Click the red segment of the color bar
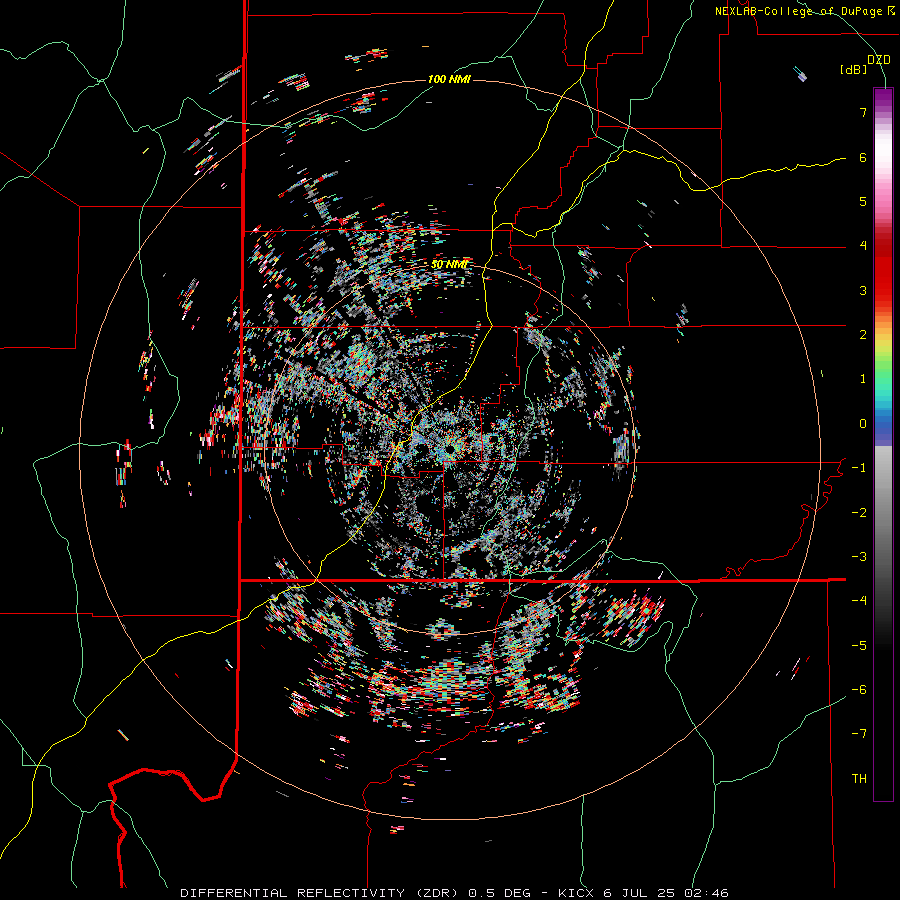 883,276
